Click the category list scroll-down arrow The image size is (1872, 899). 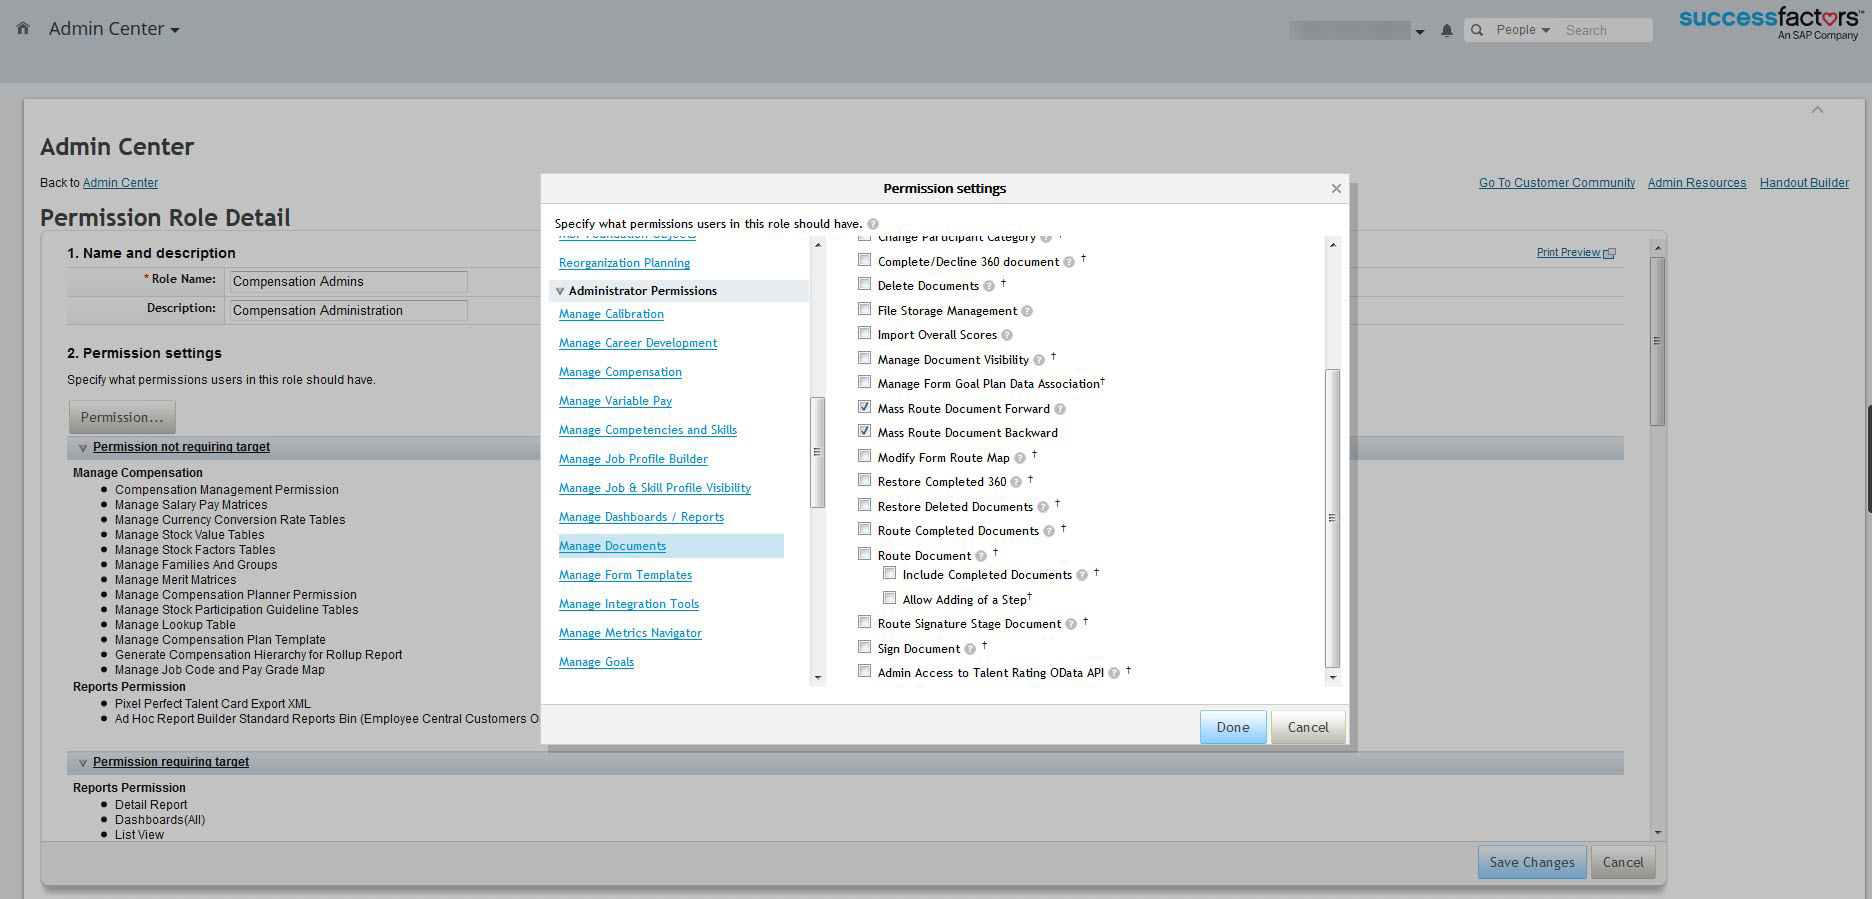(x=818, y=678)
